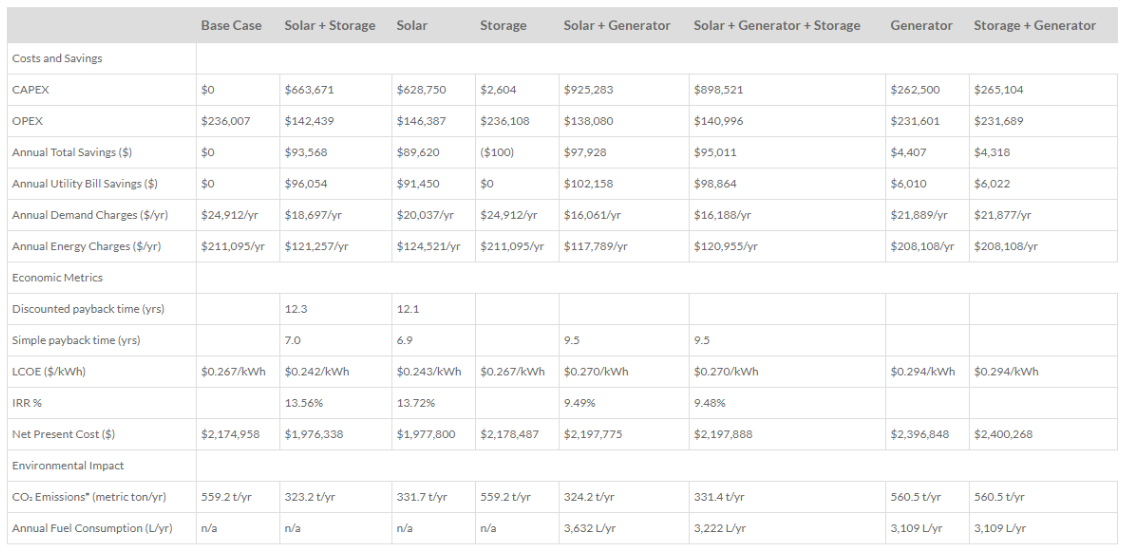Click the simple payback value 6.9
Viewport: 1128px width, 552px height.
tap(404, 340)
